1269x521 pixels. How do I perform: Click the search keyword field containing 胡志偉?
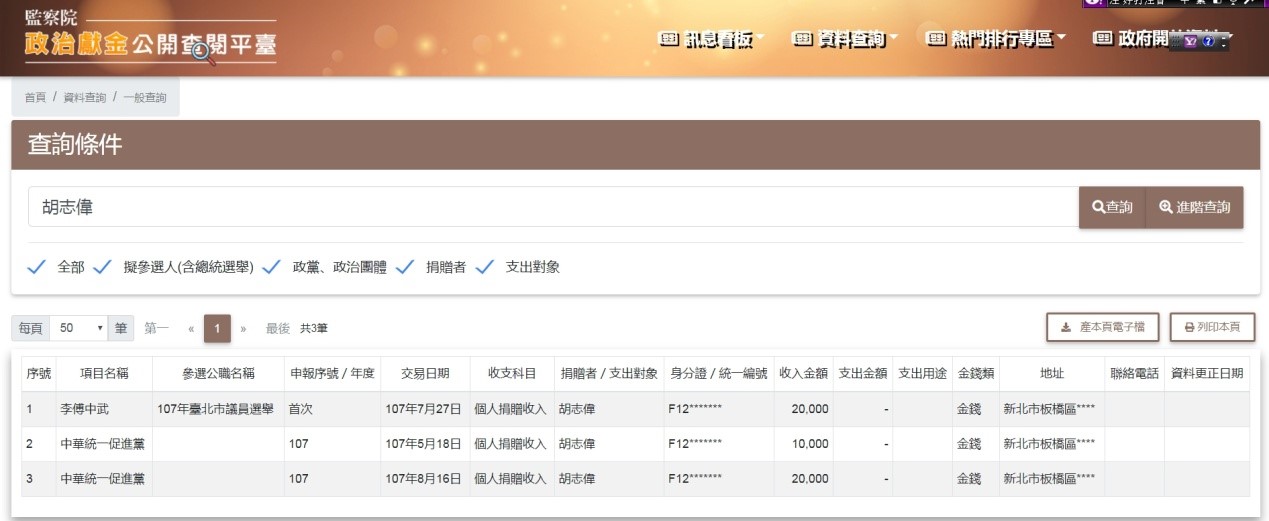[553, 207]
